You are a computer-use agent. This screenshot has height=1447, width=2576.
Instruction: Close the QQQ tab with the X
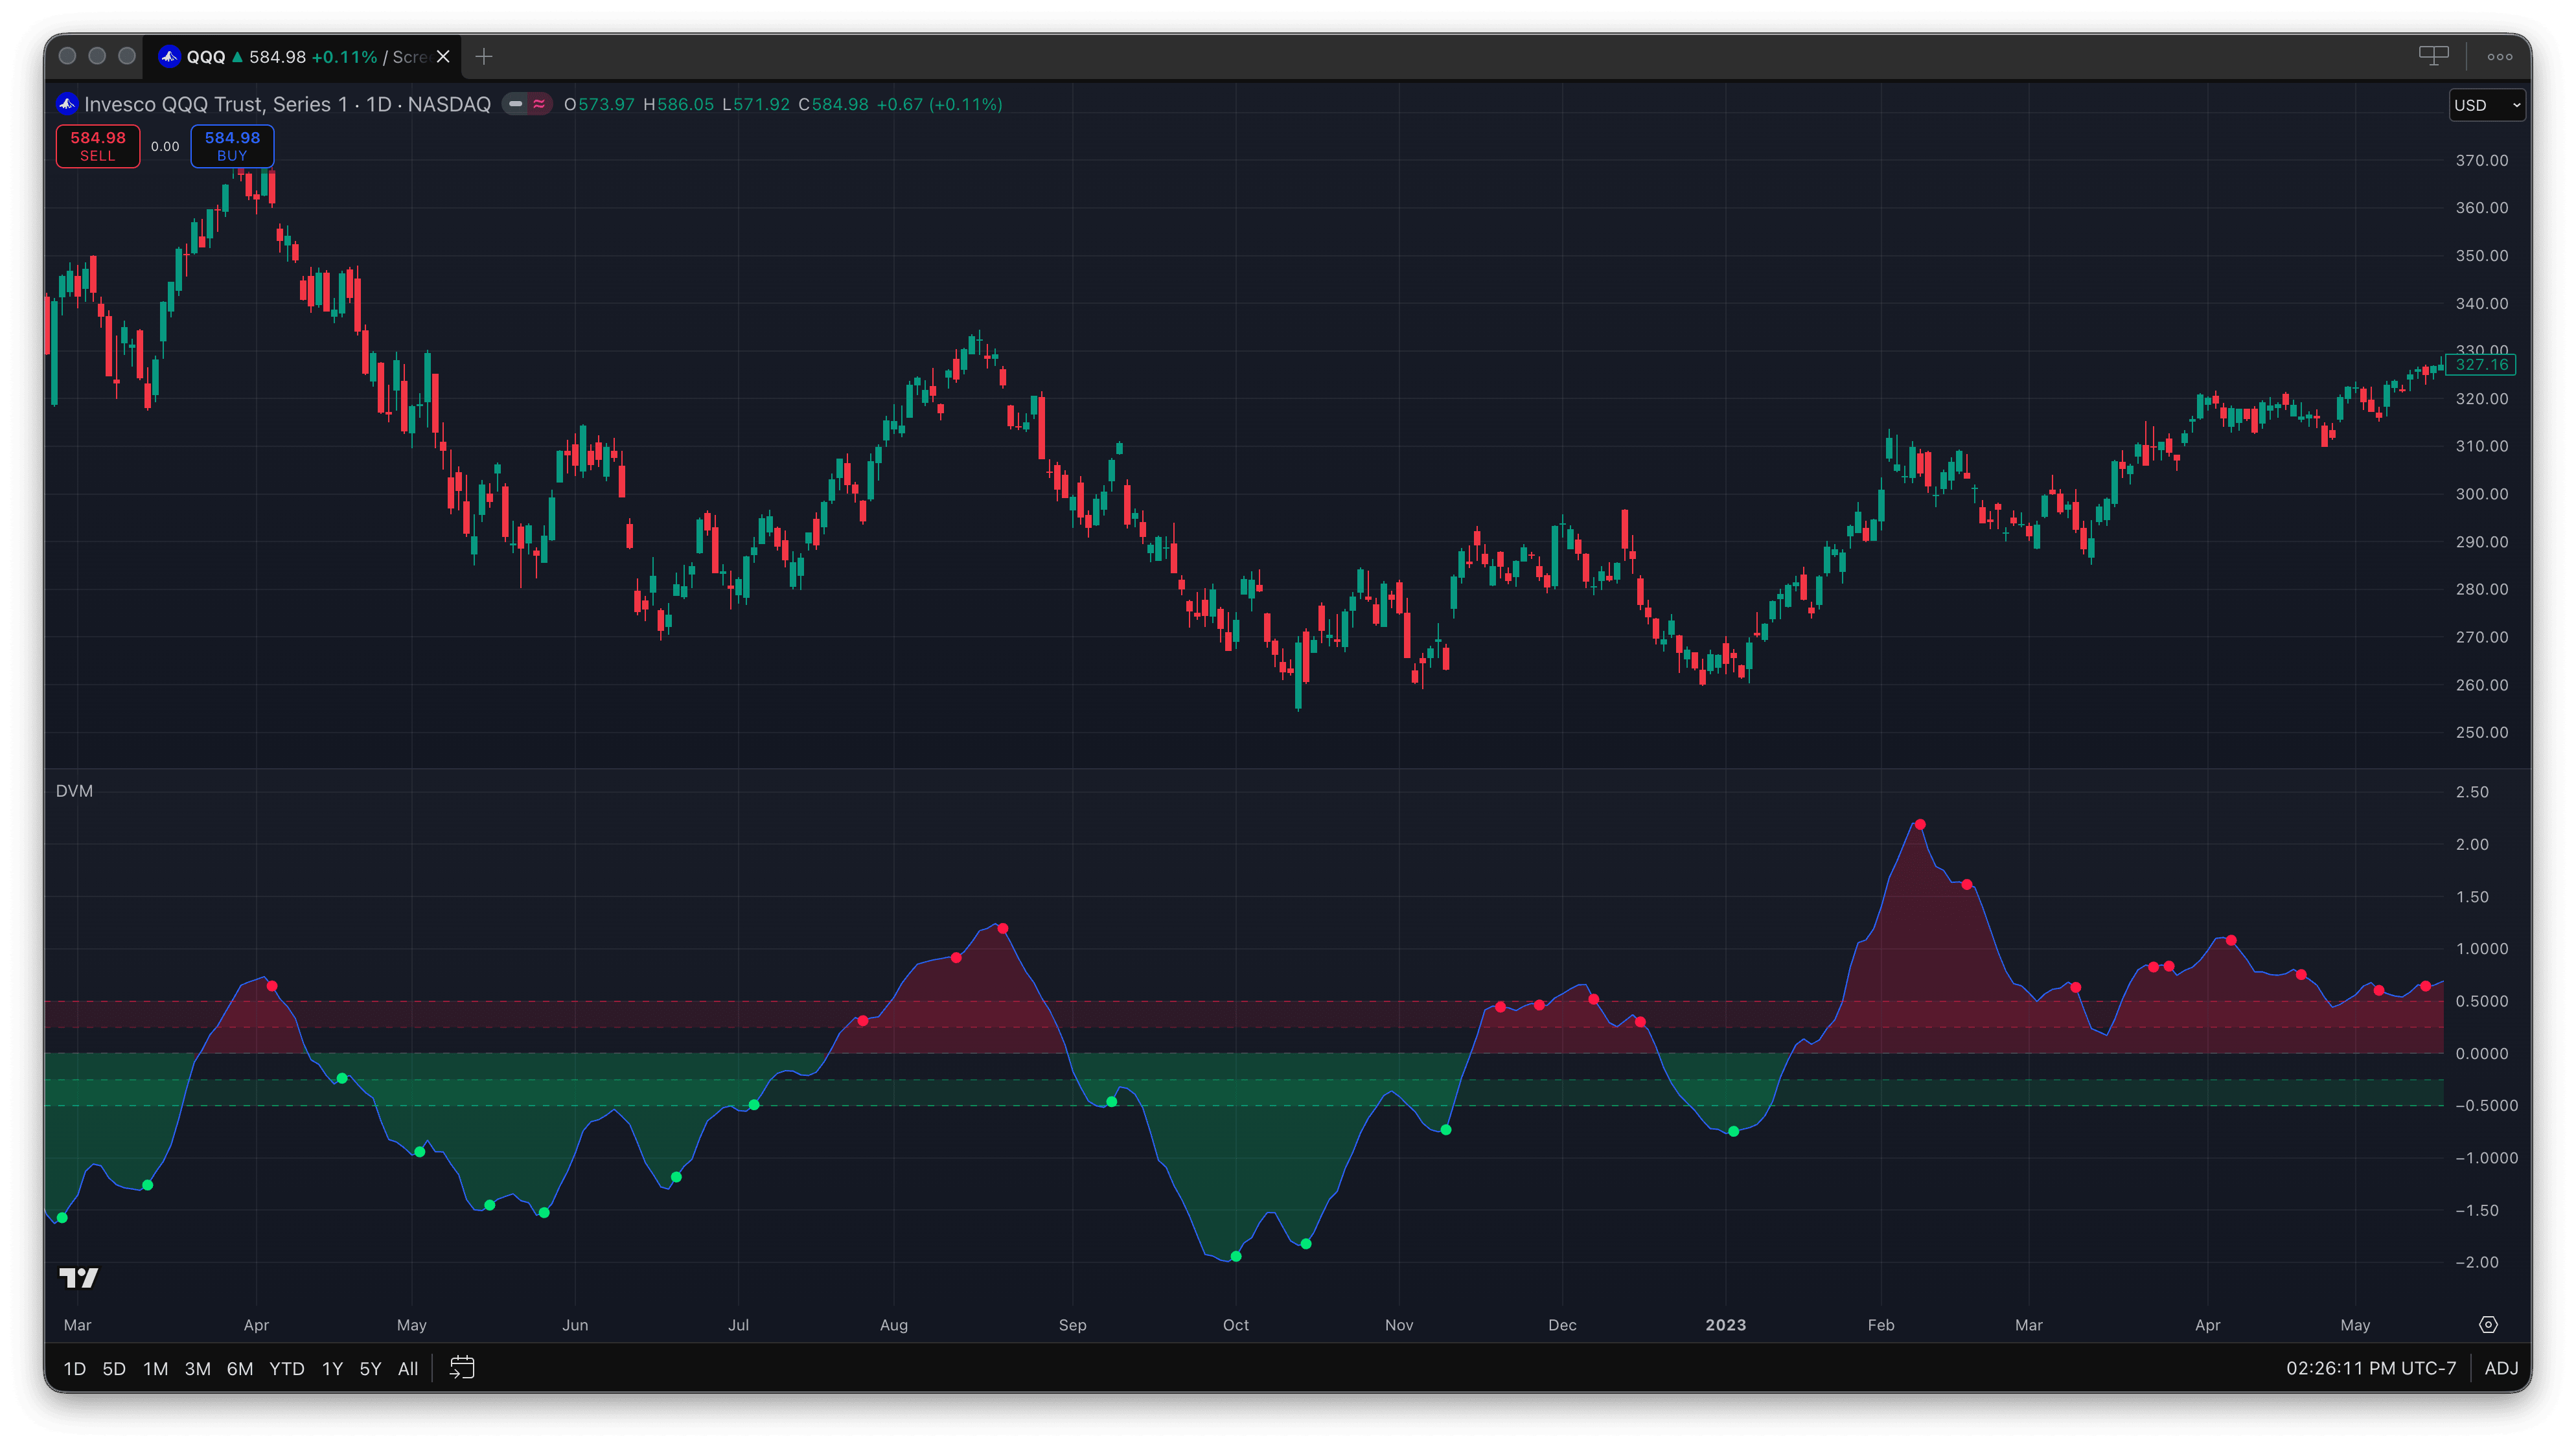(x=443, y=57)
